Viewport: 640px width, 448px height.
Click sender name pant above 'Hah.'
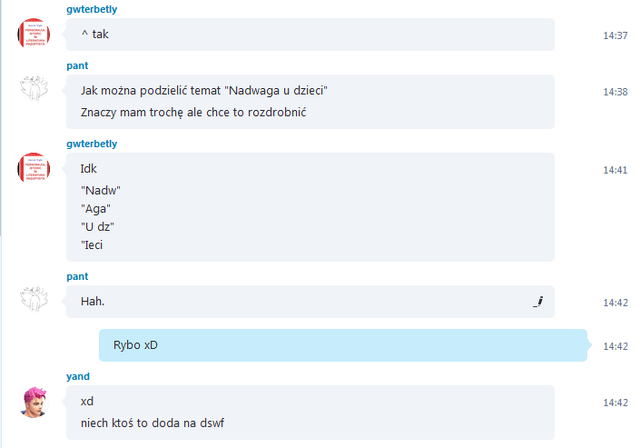[x=77, y=277]
